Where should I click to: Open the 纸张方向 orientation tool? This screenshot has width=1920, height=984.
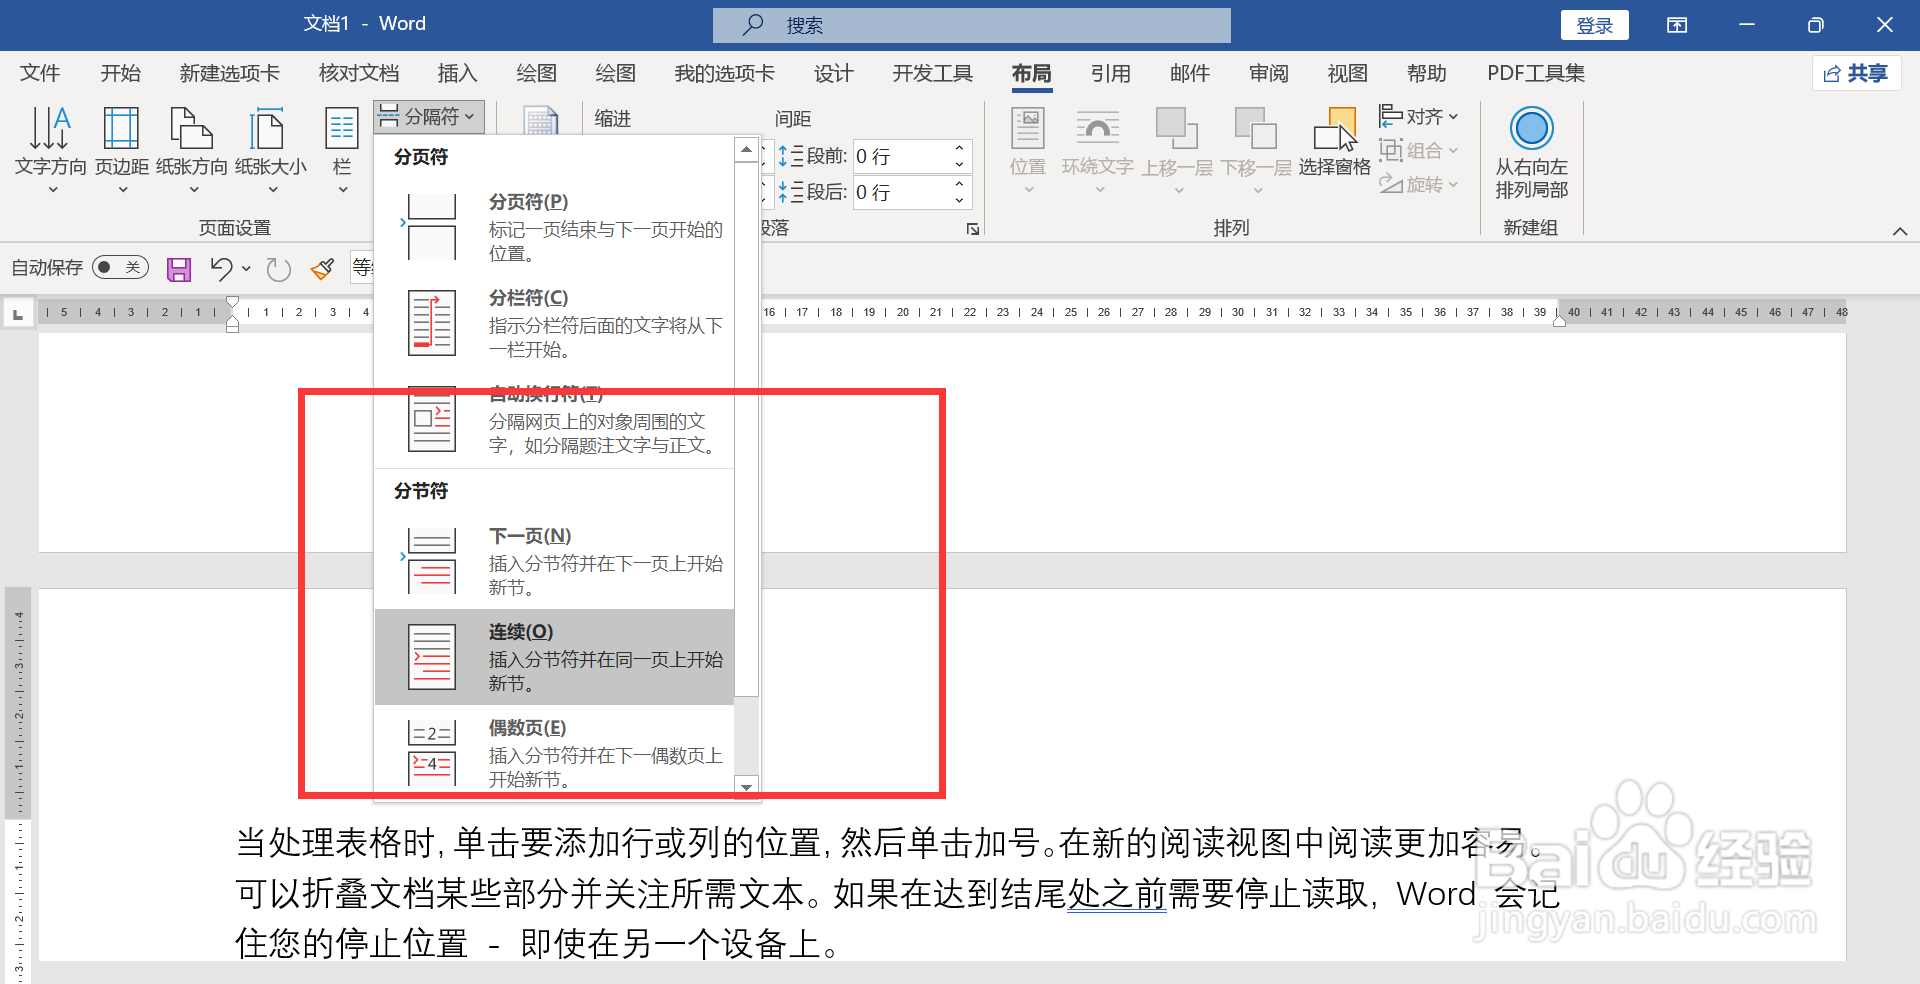pyautogui.click(x=192, y=148)
